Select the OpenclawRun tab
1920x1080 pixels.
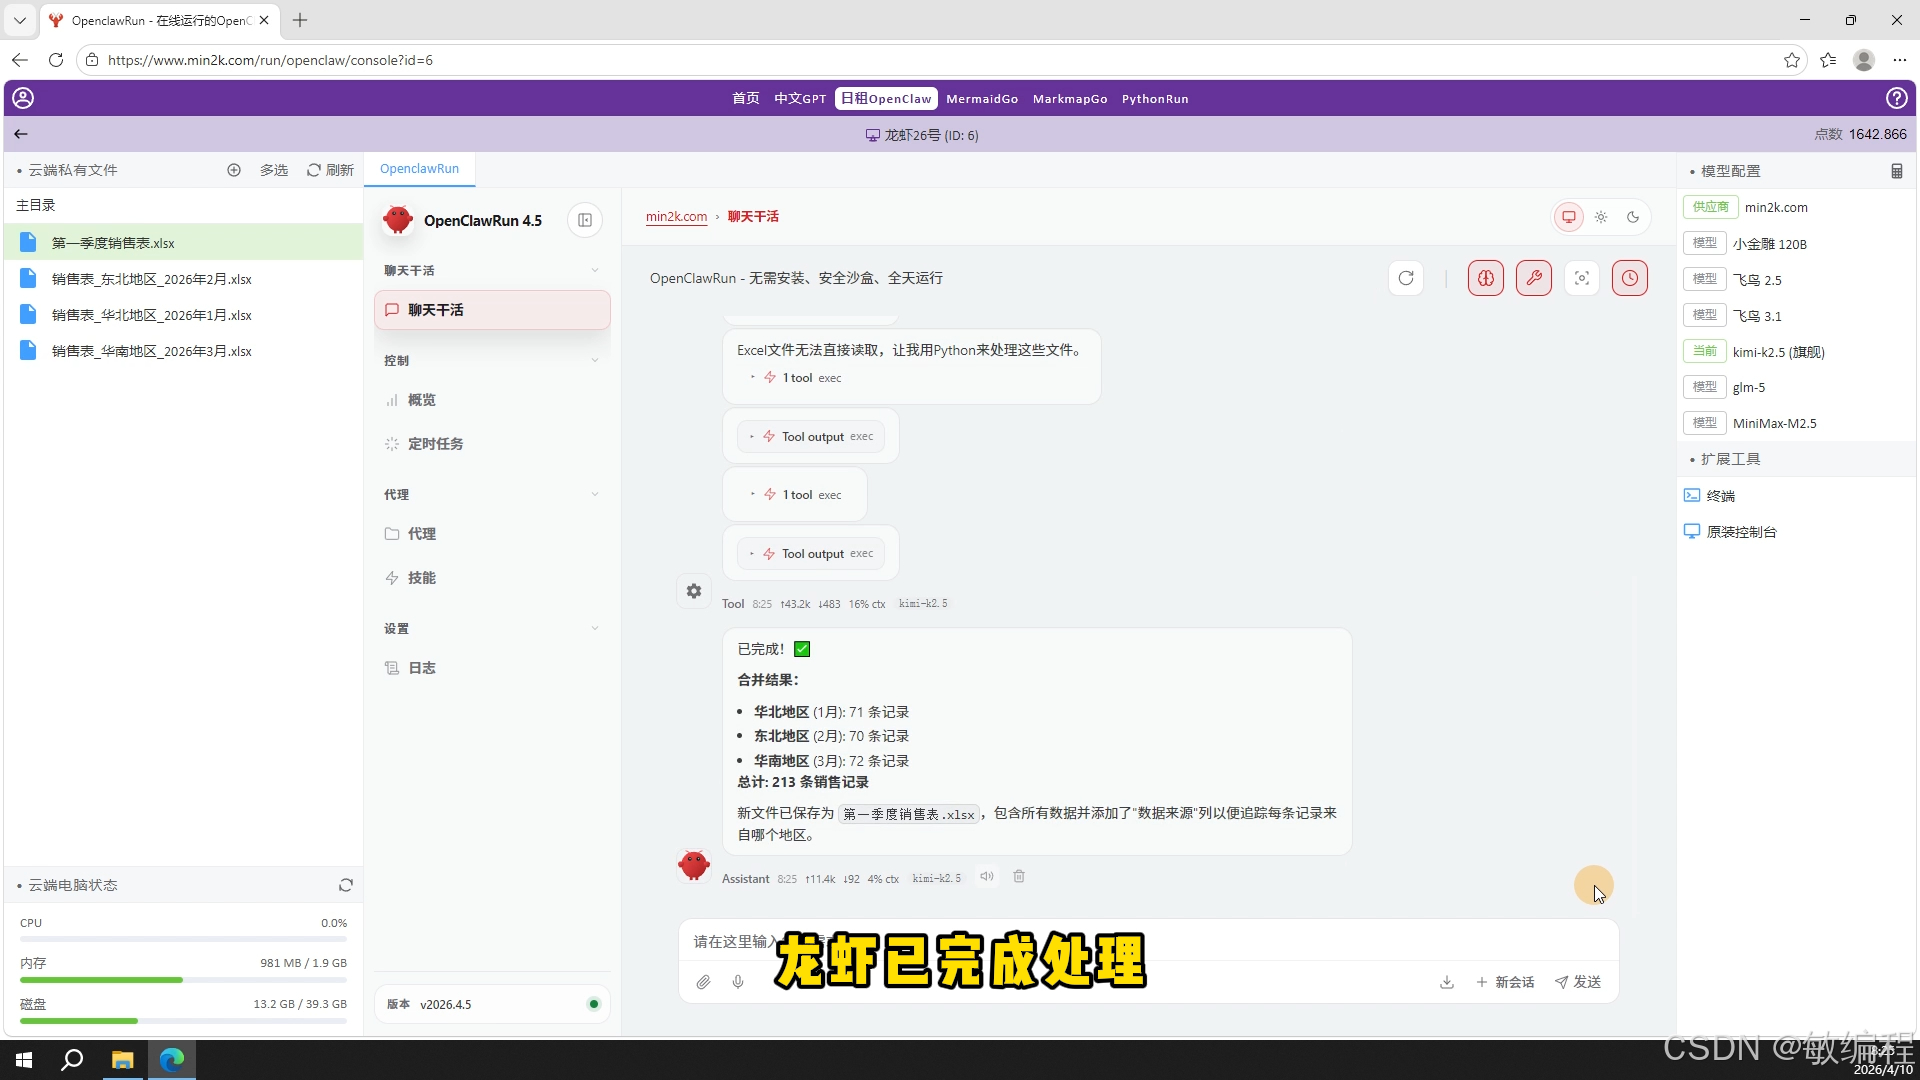pyautogui.click(x=419, y=168)
